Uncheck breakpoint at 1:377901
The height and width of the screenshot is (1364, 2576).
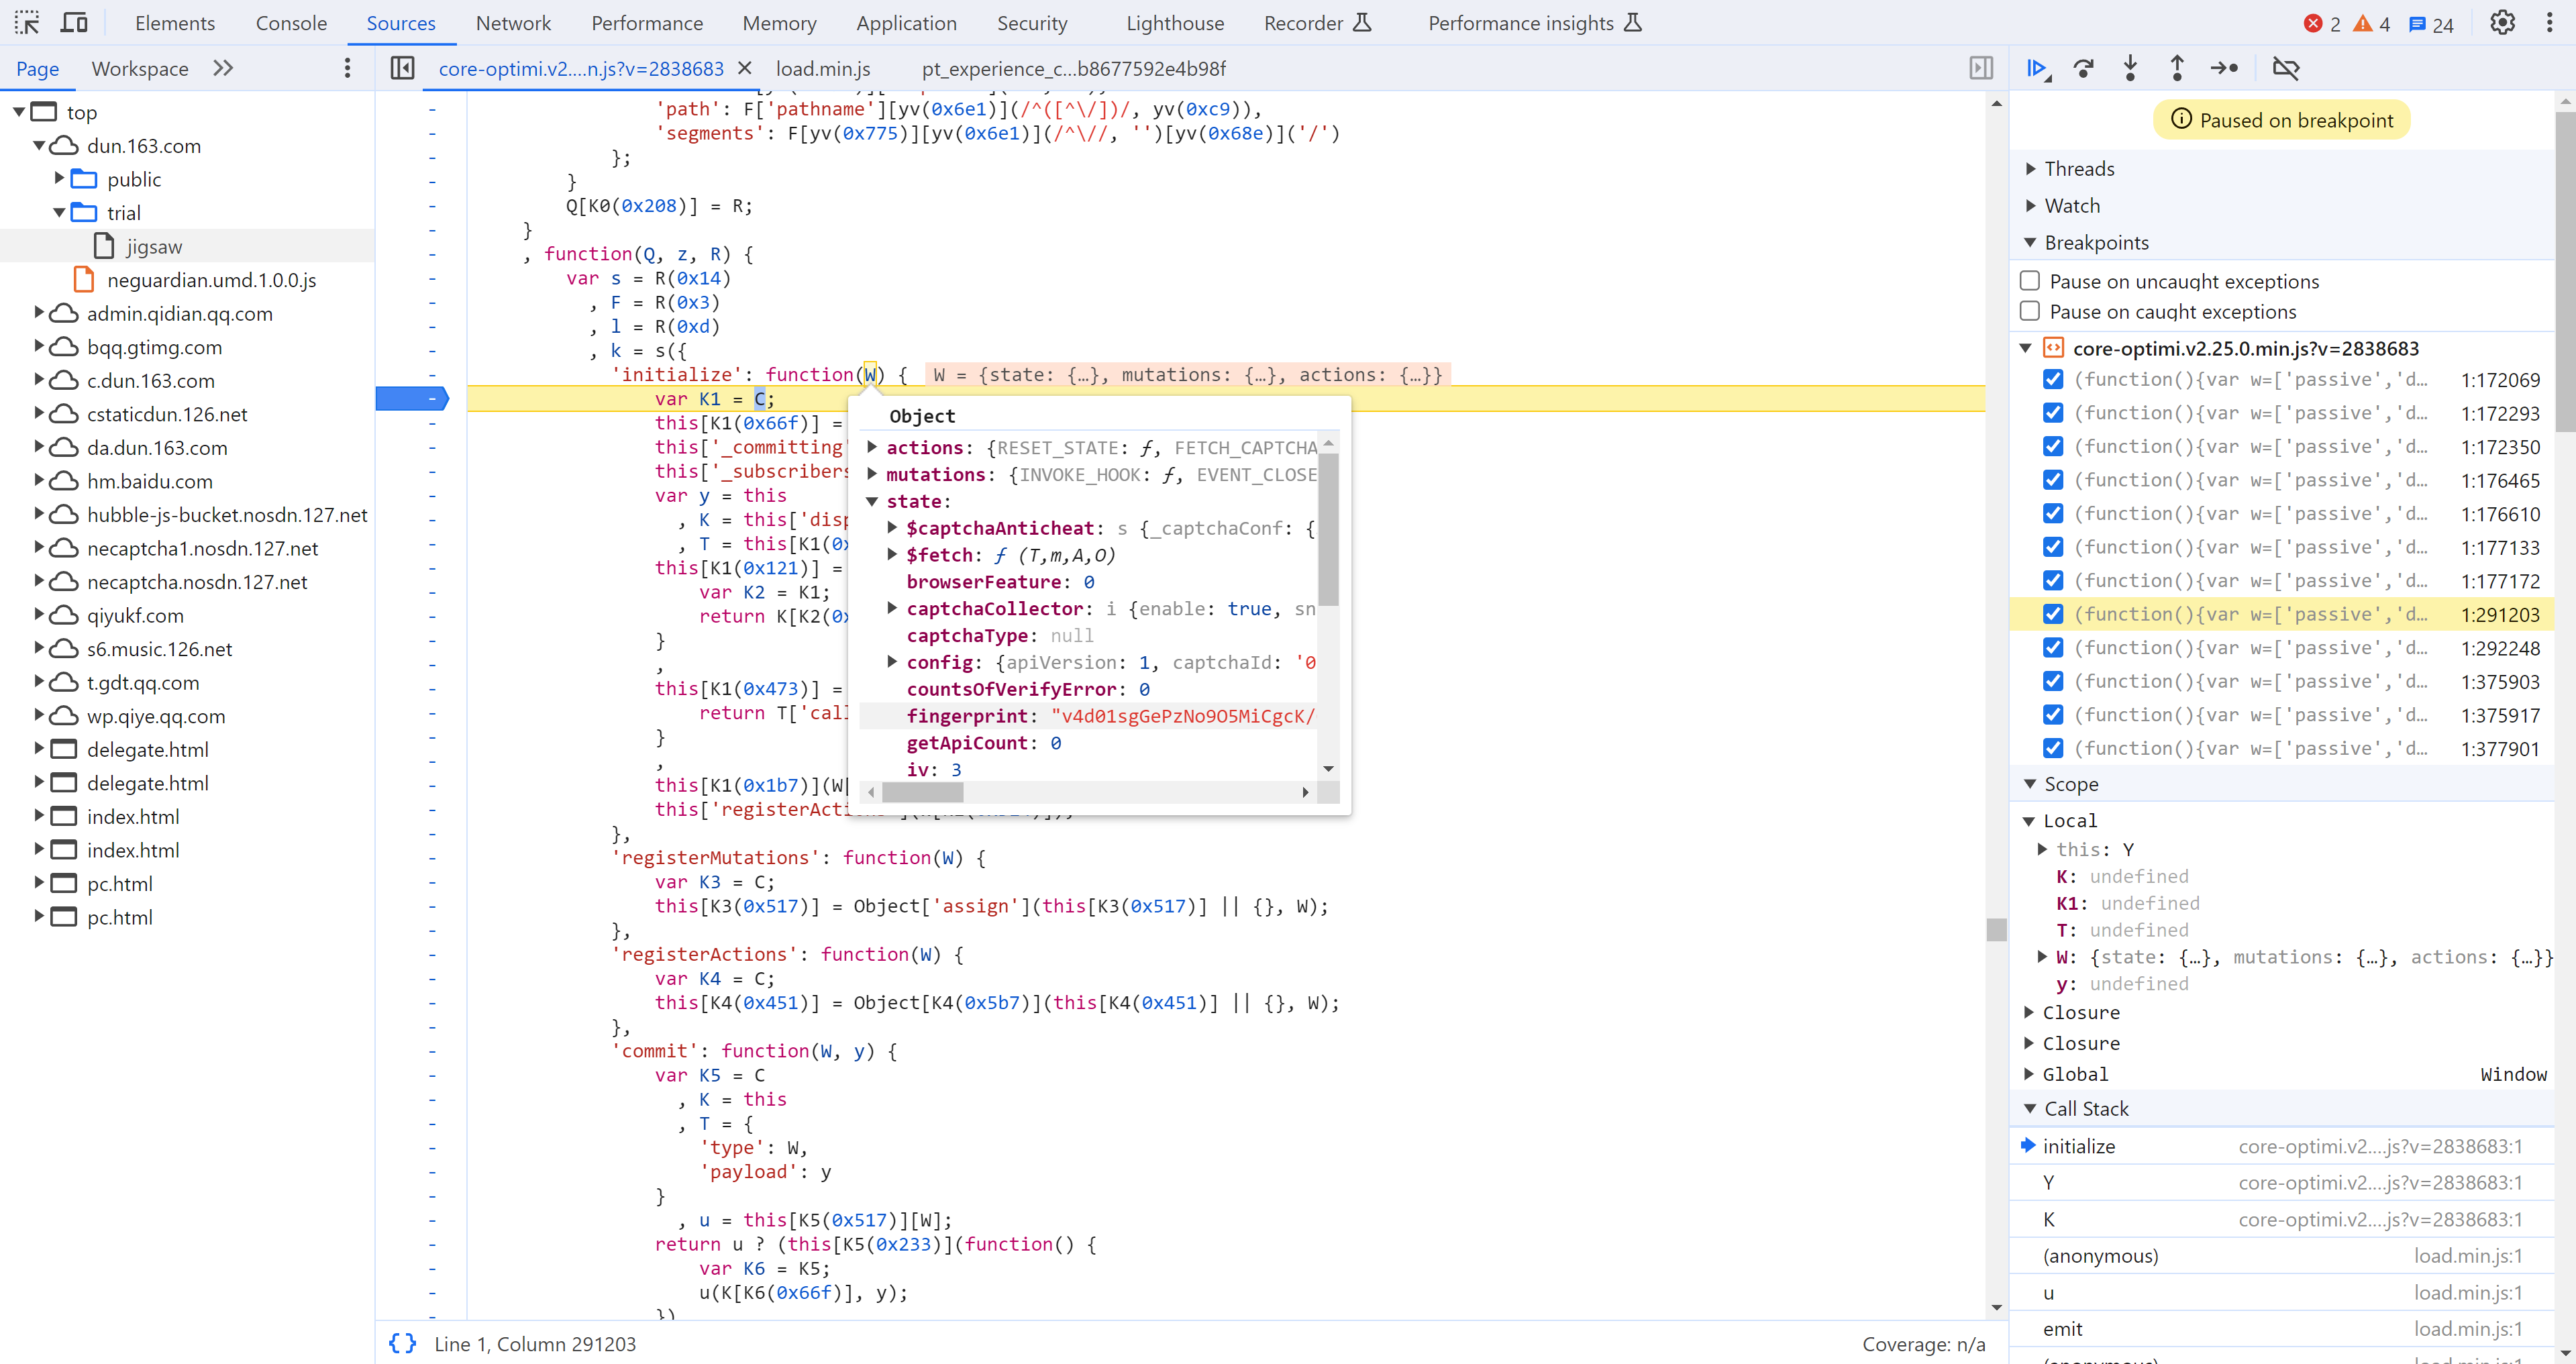pos(2053,747)
